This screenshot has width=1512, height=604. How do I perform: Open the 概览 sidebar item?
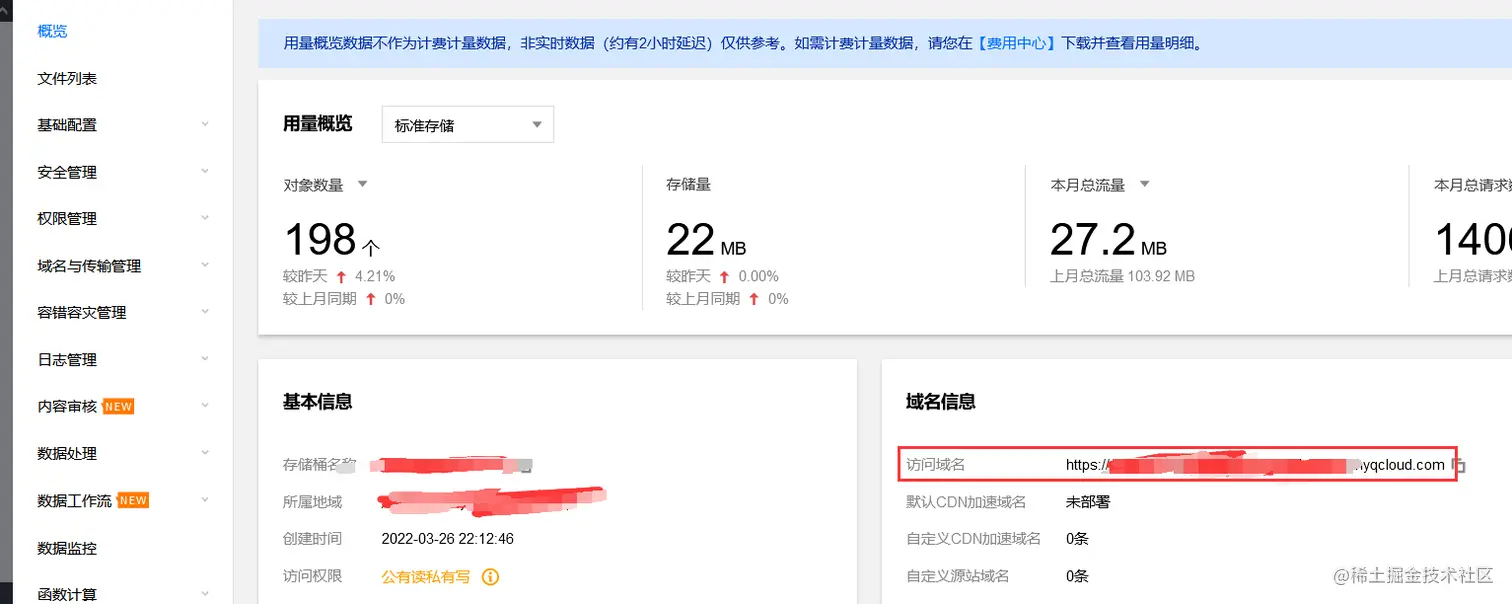click(x=52, y=31)
